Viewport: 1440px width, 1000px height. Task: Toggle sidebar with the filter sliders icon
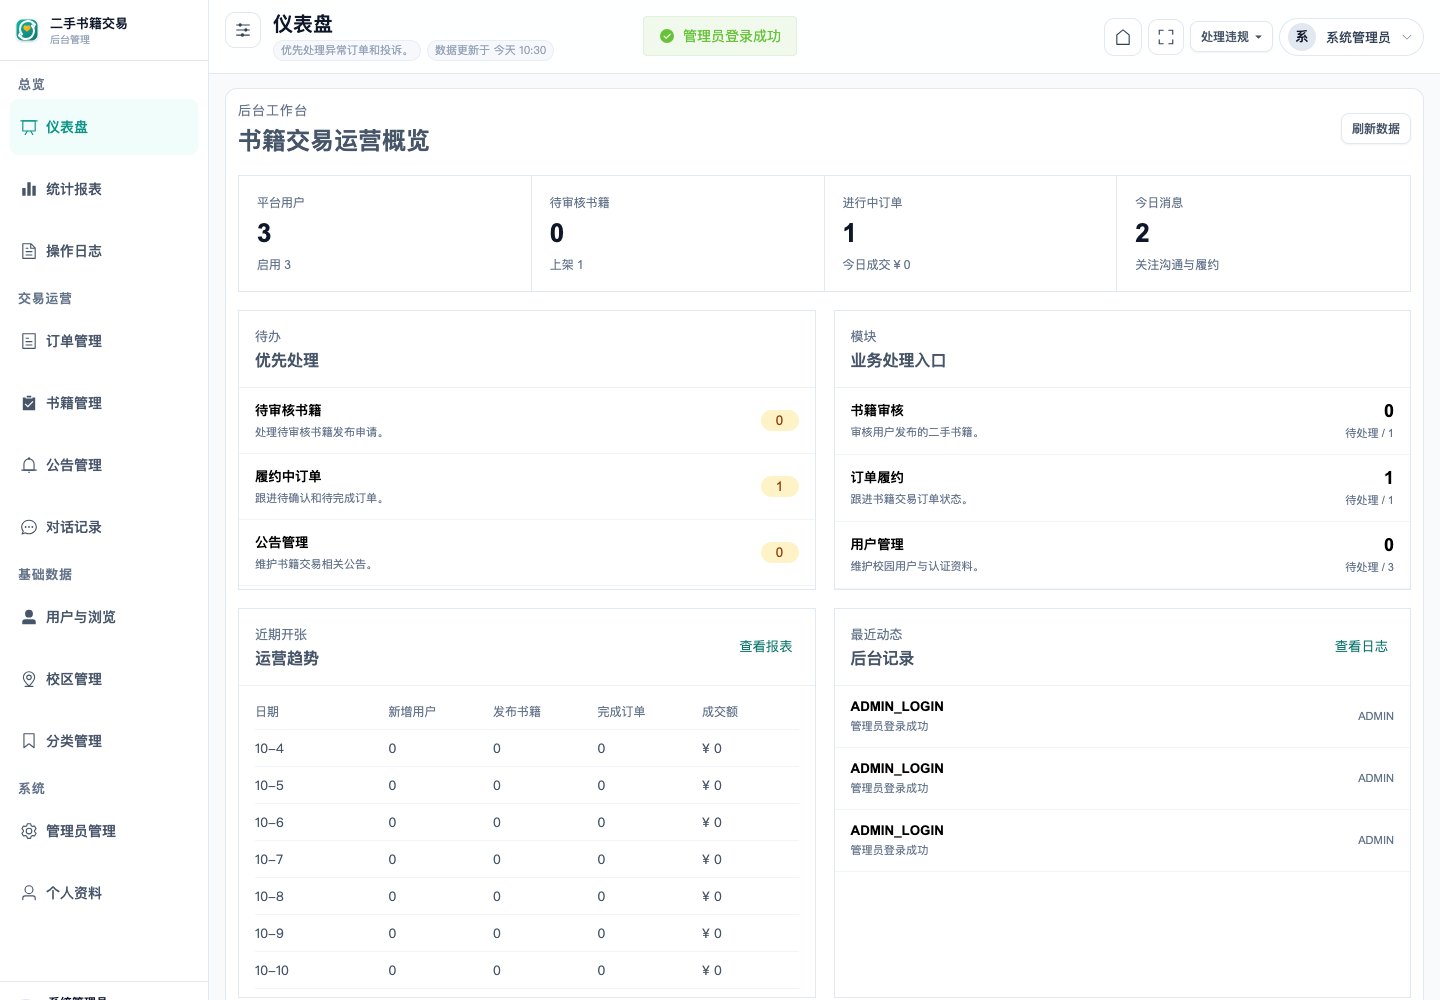[x=243, y=31]
